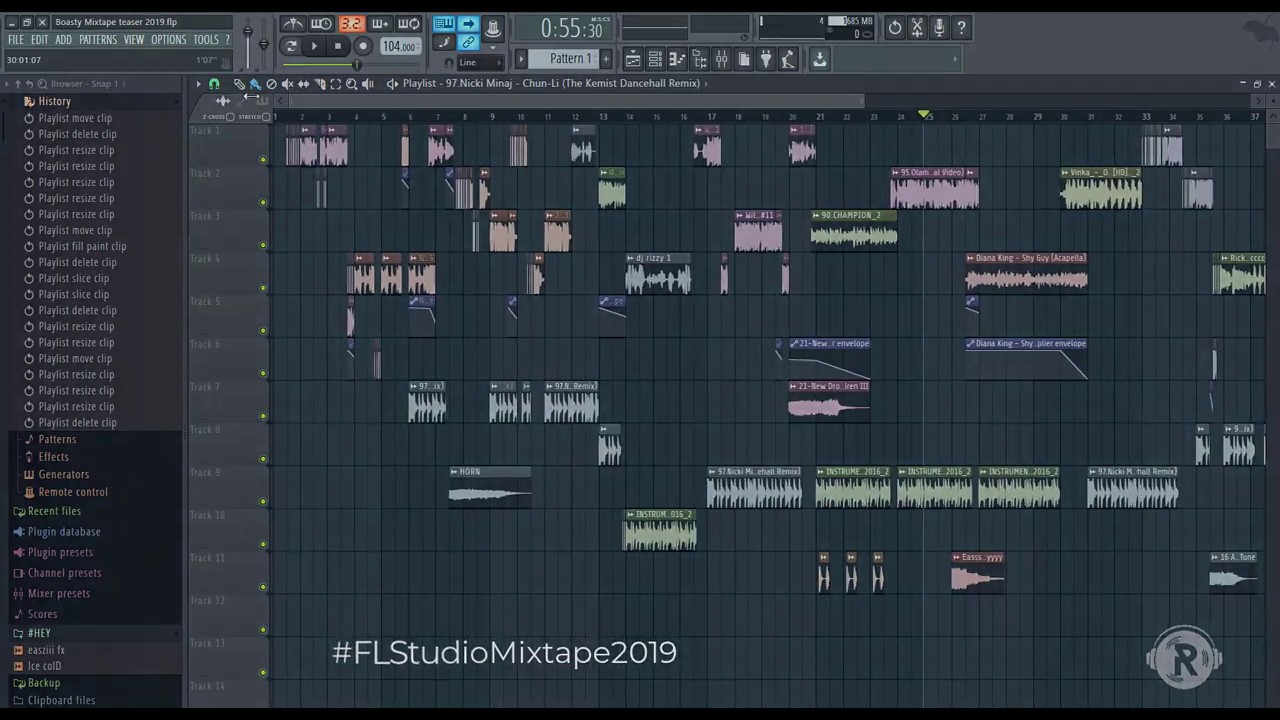The image size is (1280, 720).
Task: Open the PATTERNS menu
Action: pyautogui.click(x=98, y=40)
